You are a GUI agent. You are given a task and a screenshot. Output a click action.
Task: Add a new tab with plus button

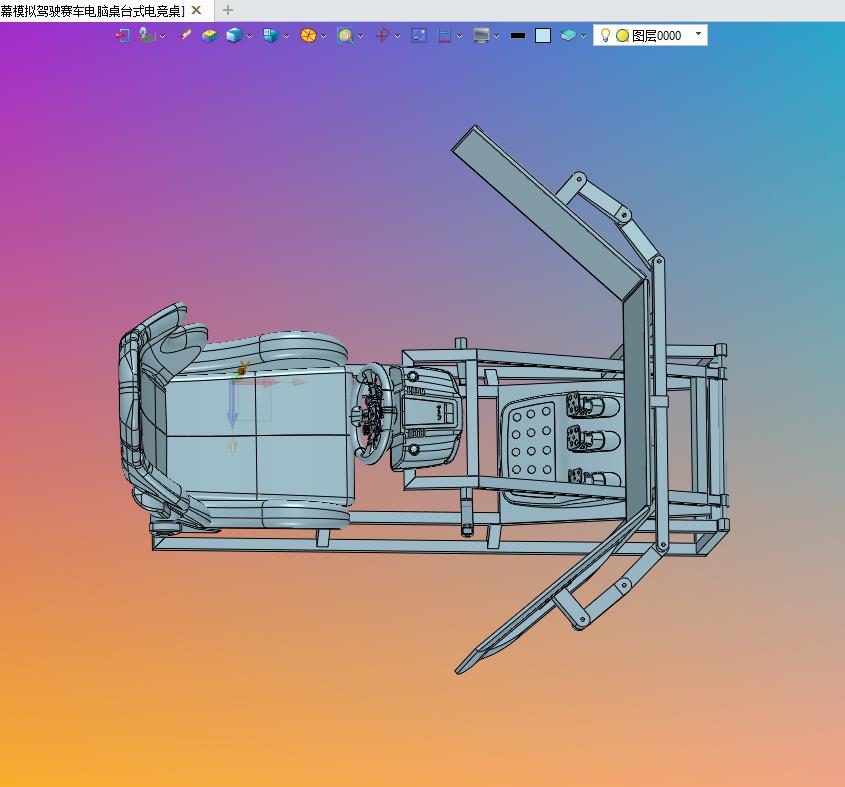[227, 10]
